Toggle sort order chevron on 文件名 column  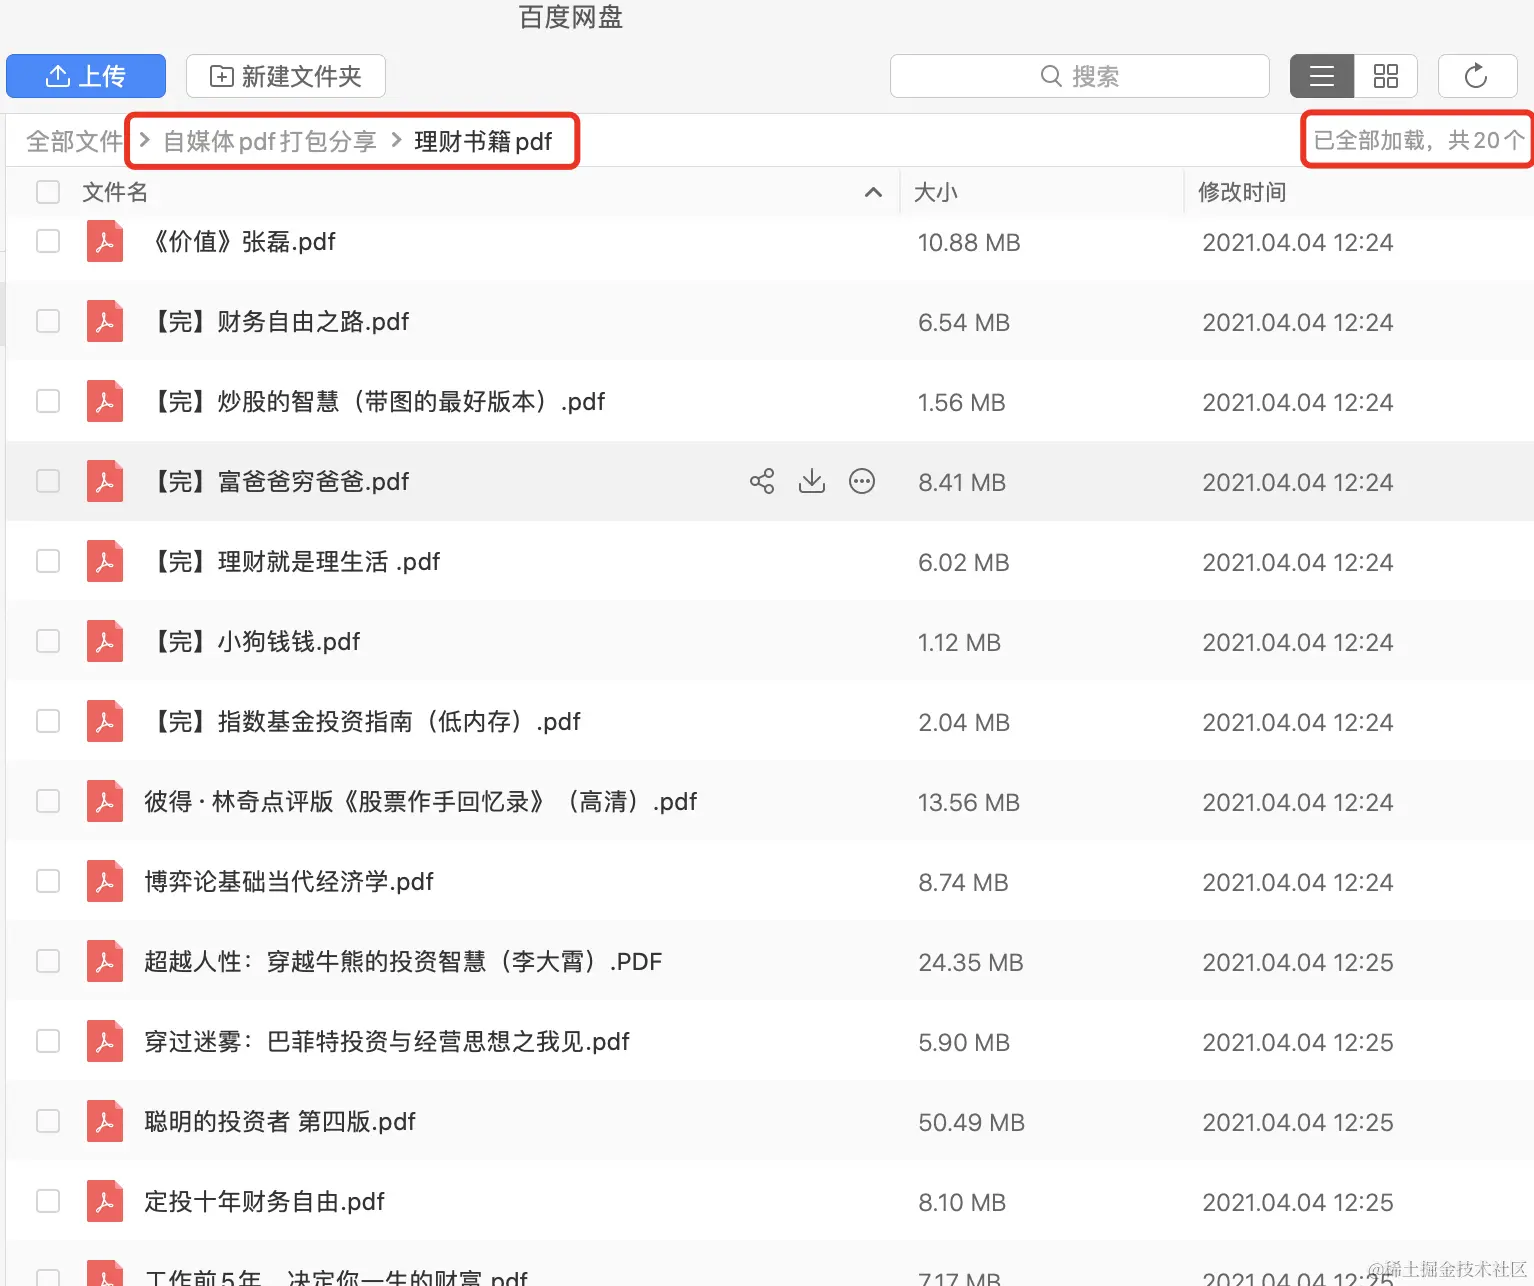pos(873,192)
